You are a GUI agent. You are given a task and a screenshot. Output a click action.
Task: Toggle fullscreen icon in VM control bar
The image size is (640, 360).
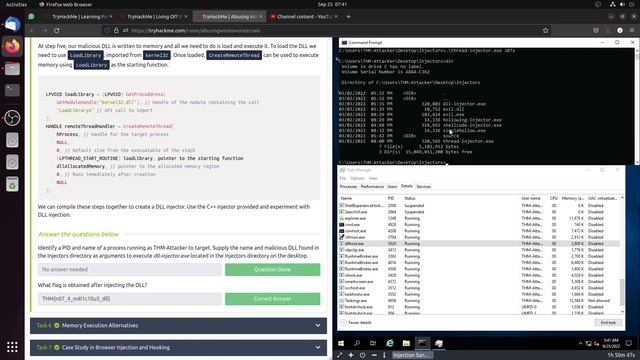(340, 355)
